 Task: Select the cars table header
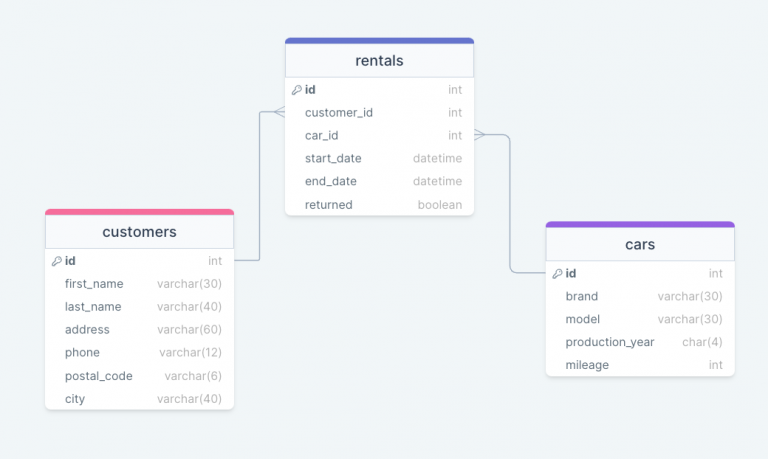pos(640,244)
